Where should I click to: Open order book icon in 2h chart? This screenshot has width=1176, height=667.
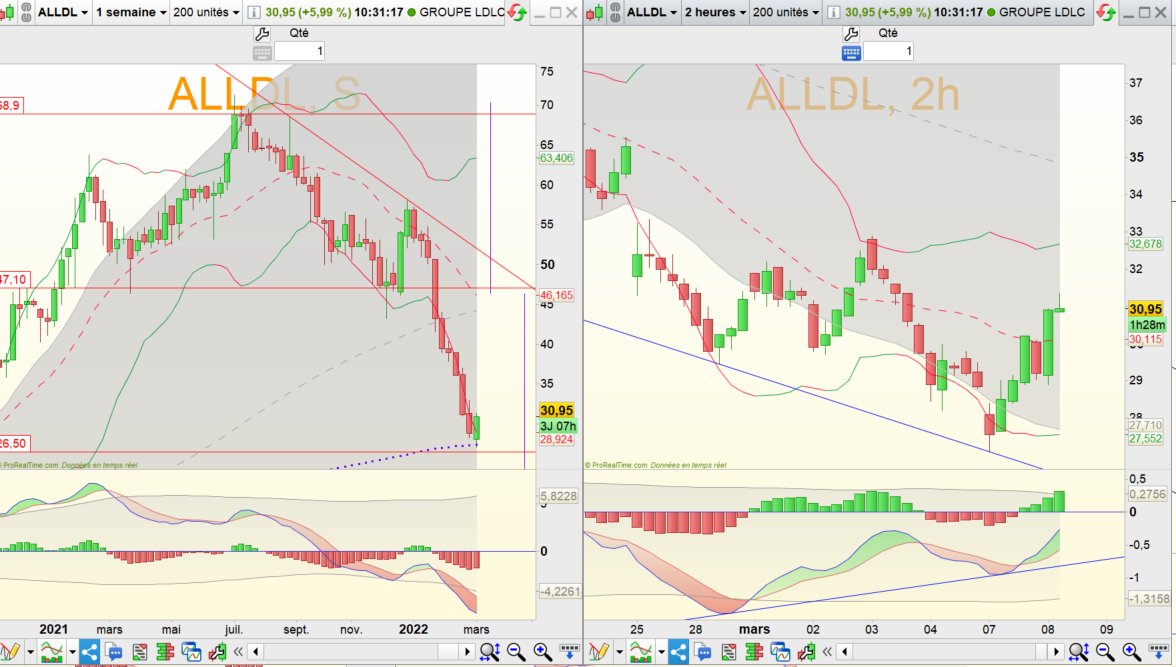(x=754, y=651)
